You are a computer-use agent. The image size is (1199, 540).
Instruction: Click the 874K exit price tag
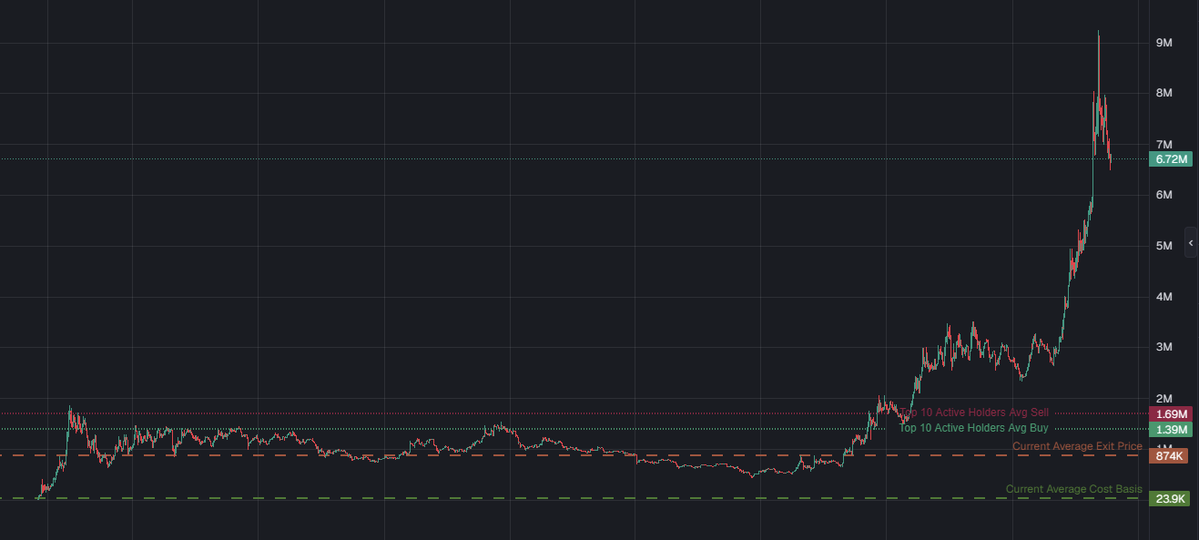(x=1168, y=456)
